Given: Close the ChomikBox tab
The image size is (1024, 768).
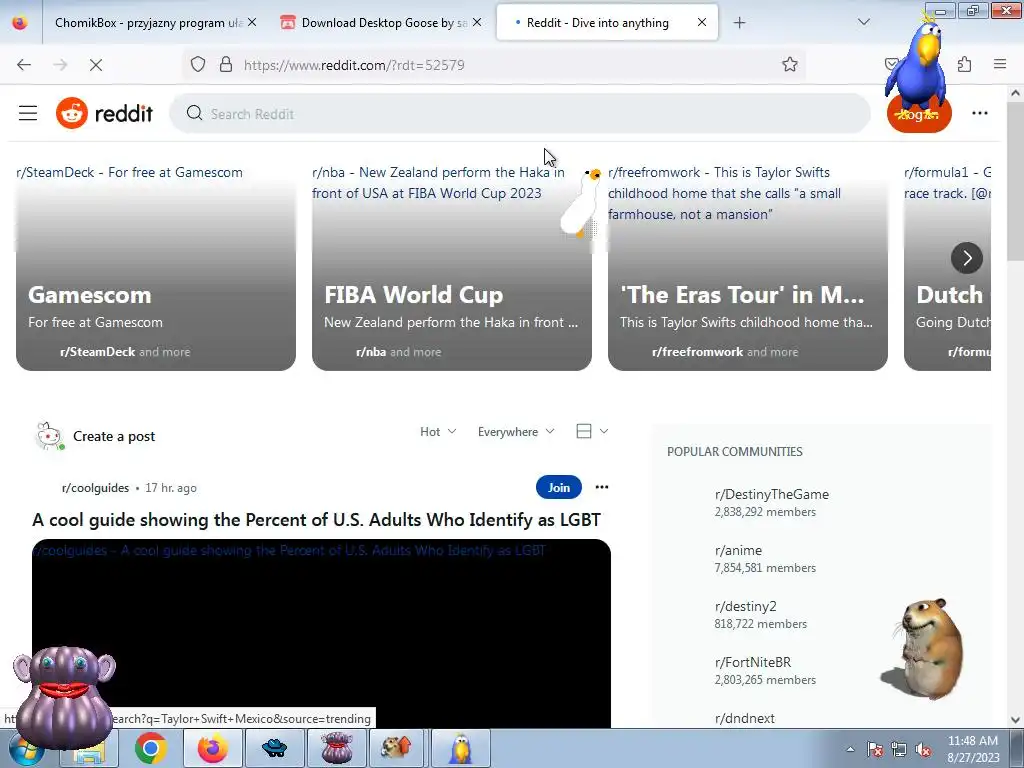Looking at the screenshot, I should click(252, 22).
